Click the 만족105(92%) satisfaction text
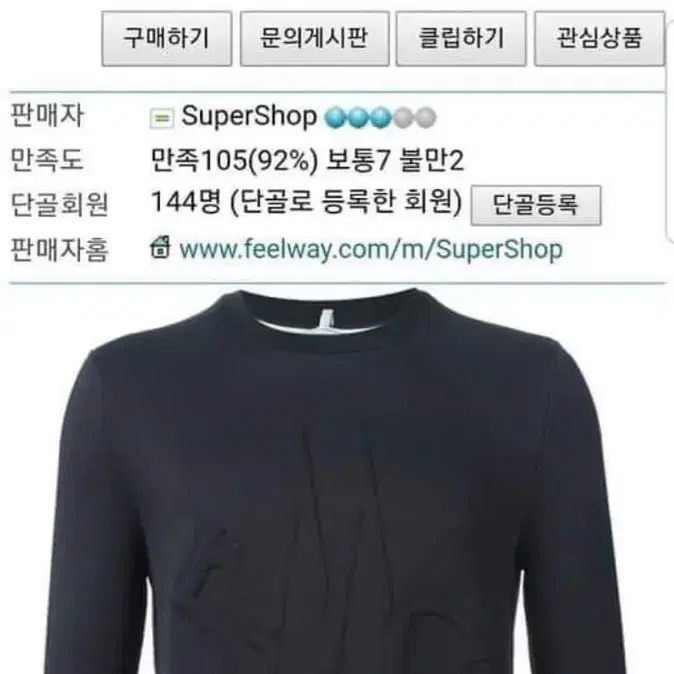This screenshot has width=674, height=674. [x=235, y=160]
